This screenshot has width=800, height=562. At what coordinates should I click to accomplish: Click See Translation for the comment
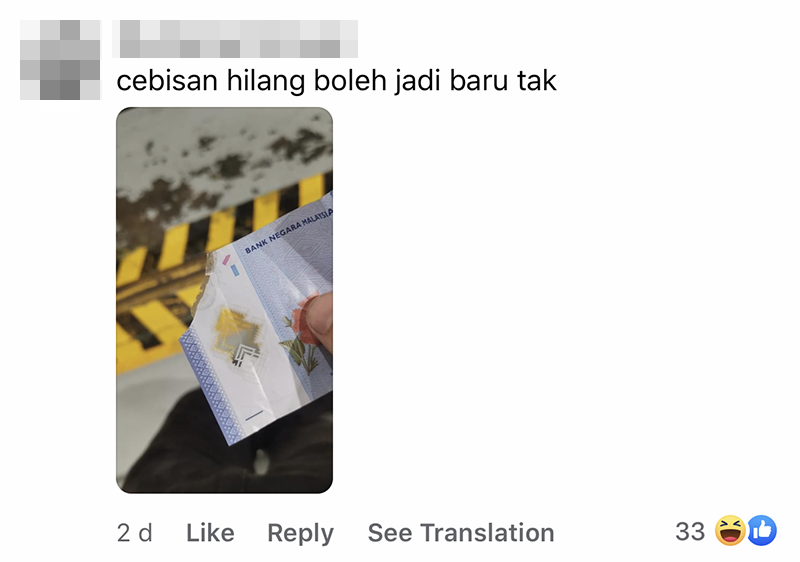[x=461, y=533]
